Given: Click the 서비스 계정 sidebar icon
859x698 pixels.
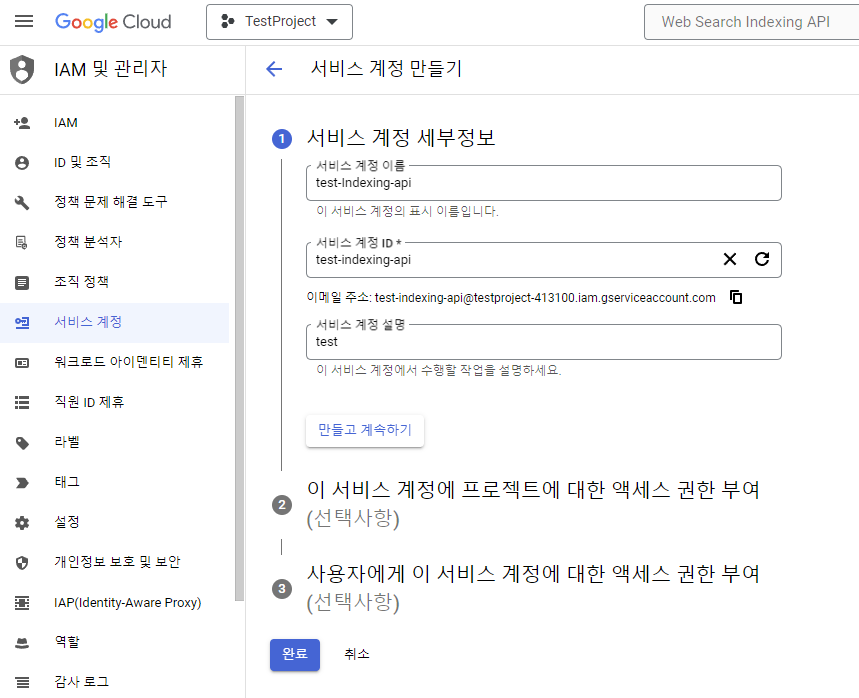Looking at the screenshot, I should coord(22,323).
